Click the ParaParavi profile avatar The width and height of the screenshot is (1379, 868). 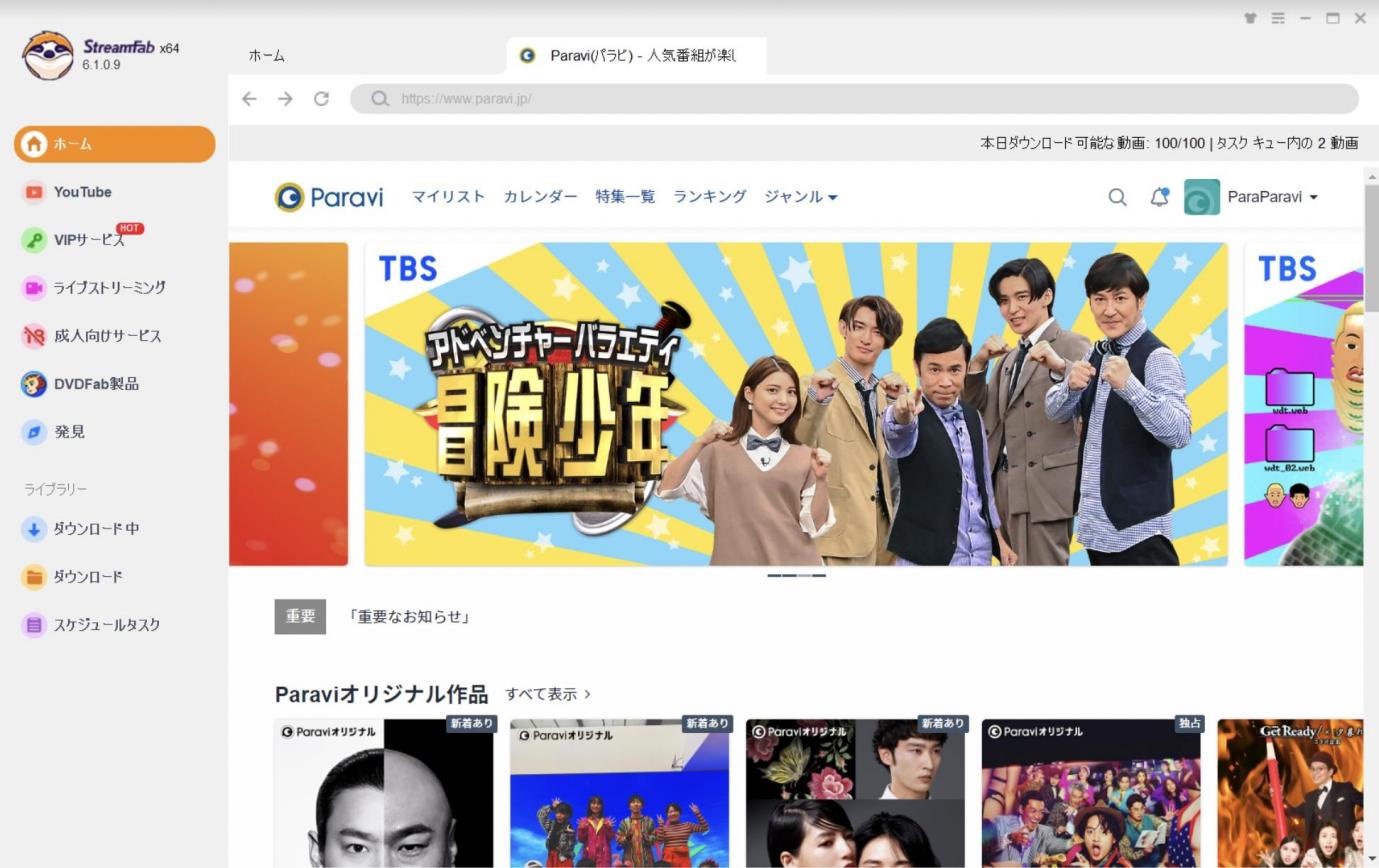click(1201, 197)
